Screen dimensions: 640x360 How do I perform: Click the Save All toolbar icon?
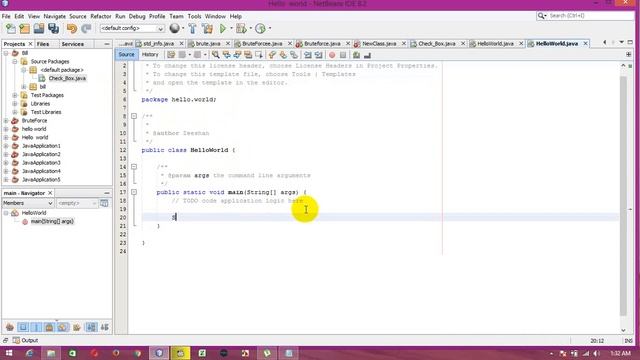(53, 29)
